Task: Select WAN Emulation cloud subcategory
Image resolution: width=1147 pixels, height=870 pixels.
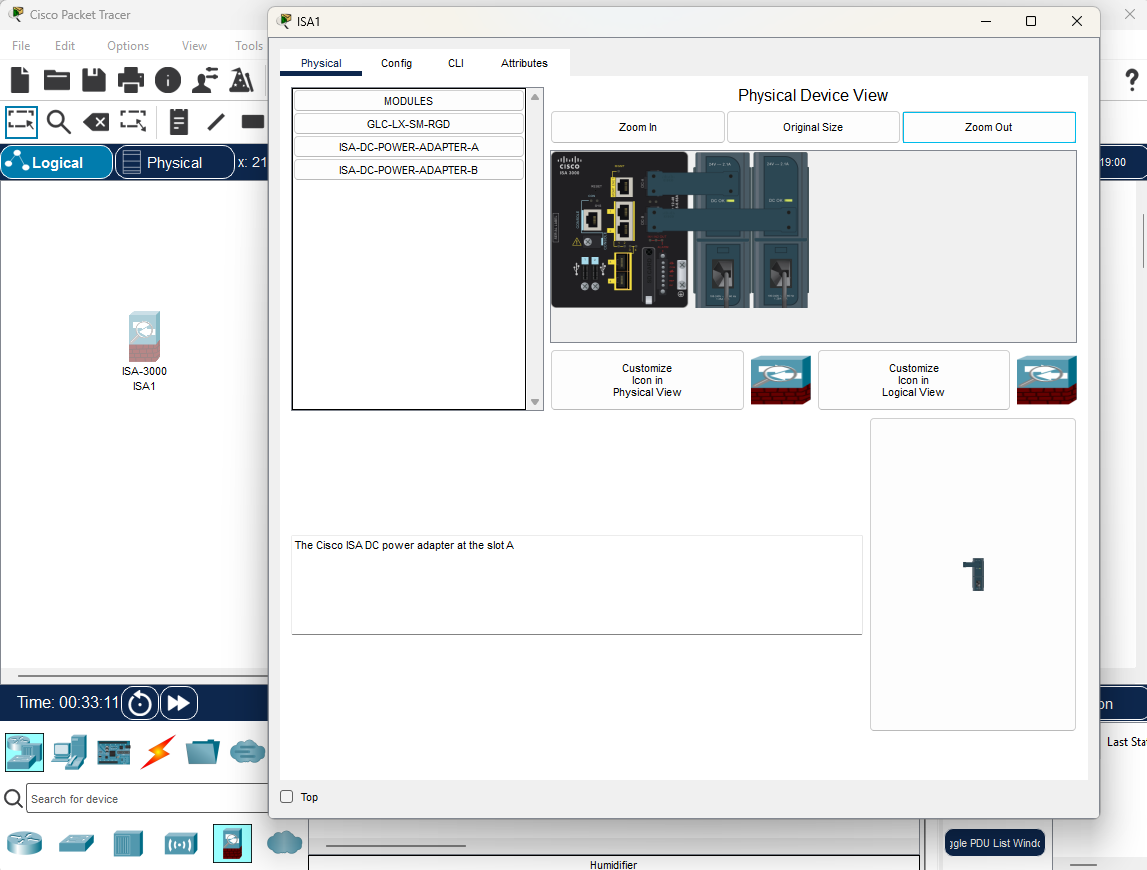Action: tap(285, 843)
